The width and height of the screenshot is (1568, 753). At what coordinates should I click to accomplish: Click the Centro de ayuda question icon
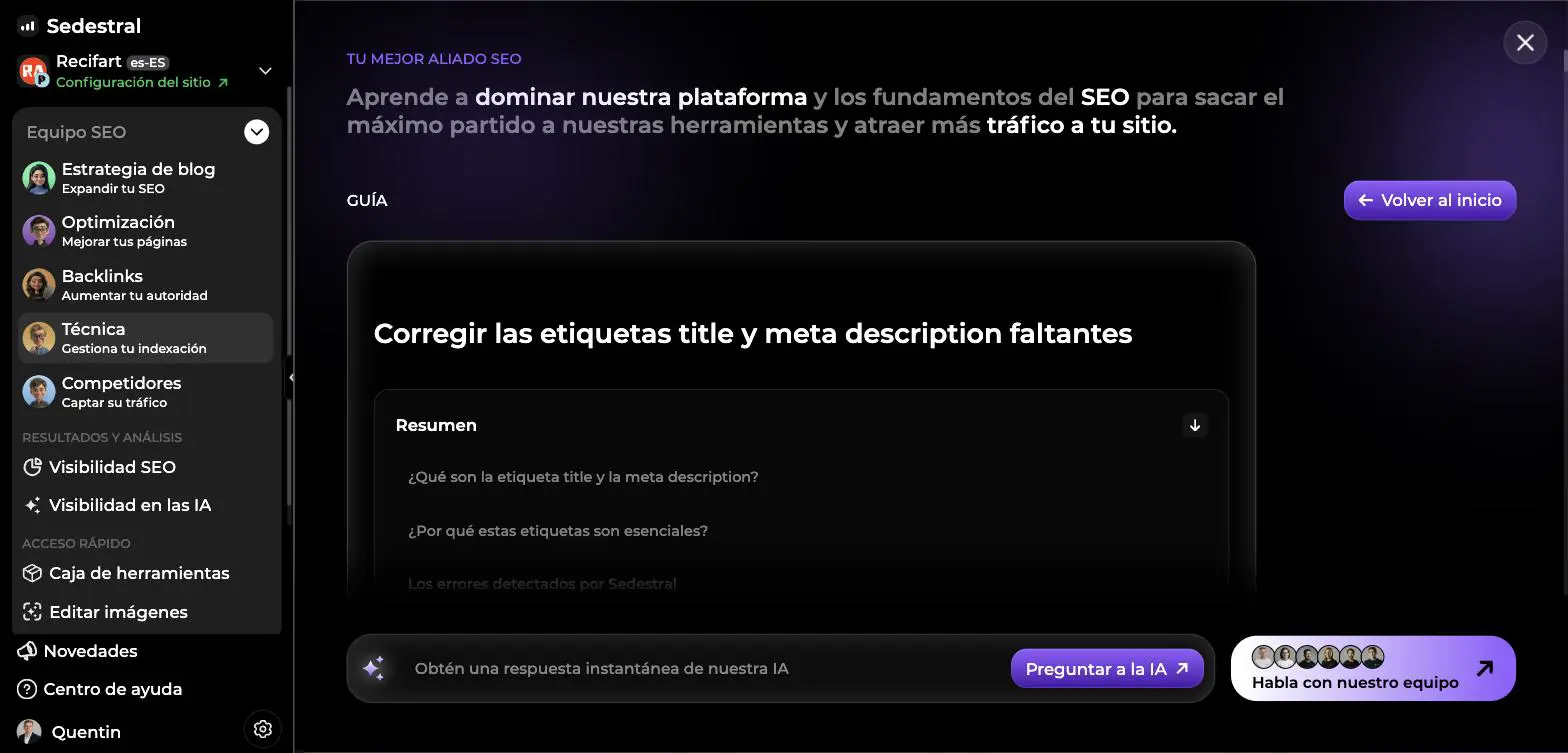tap(27, 689)
